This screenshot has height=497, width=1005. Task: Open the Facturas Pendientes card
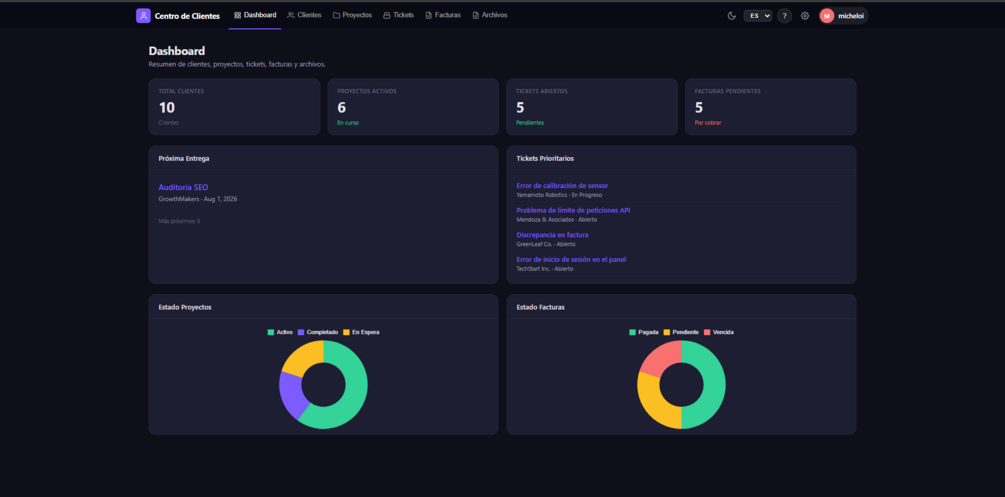(770, 106)
